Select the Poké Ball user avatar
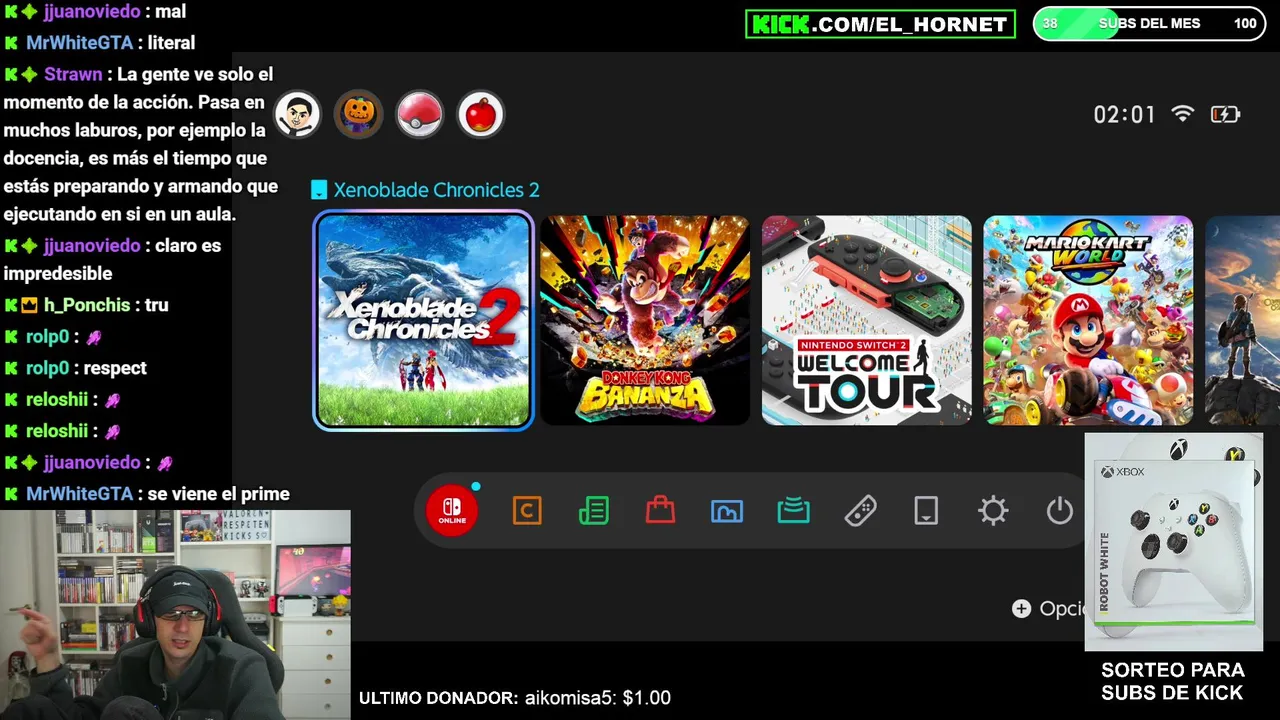The height and width of the screenshot is (720, 1280). point(419,114)
